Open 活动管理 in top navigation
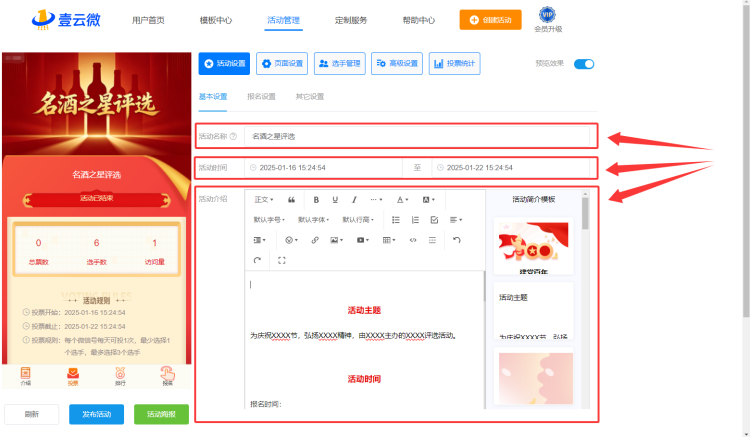 [283, 20]
